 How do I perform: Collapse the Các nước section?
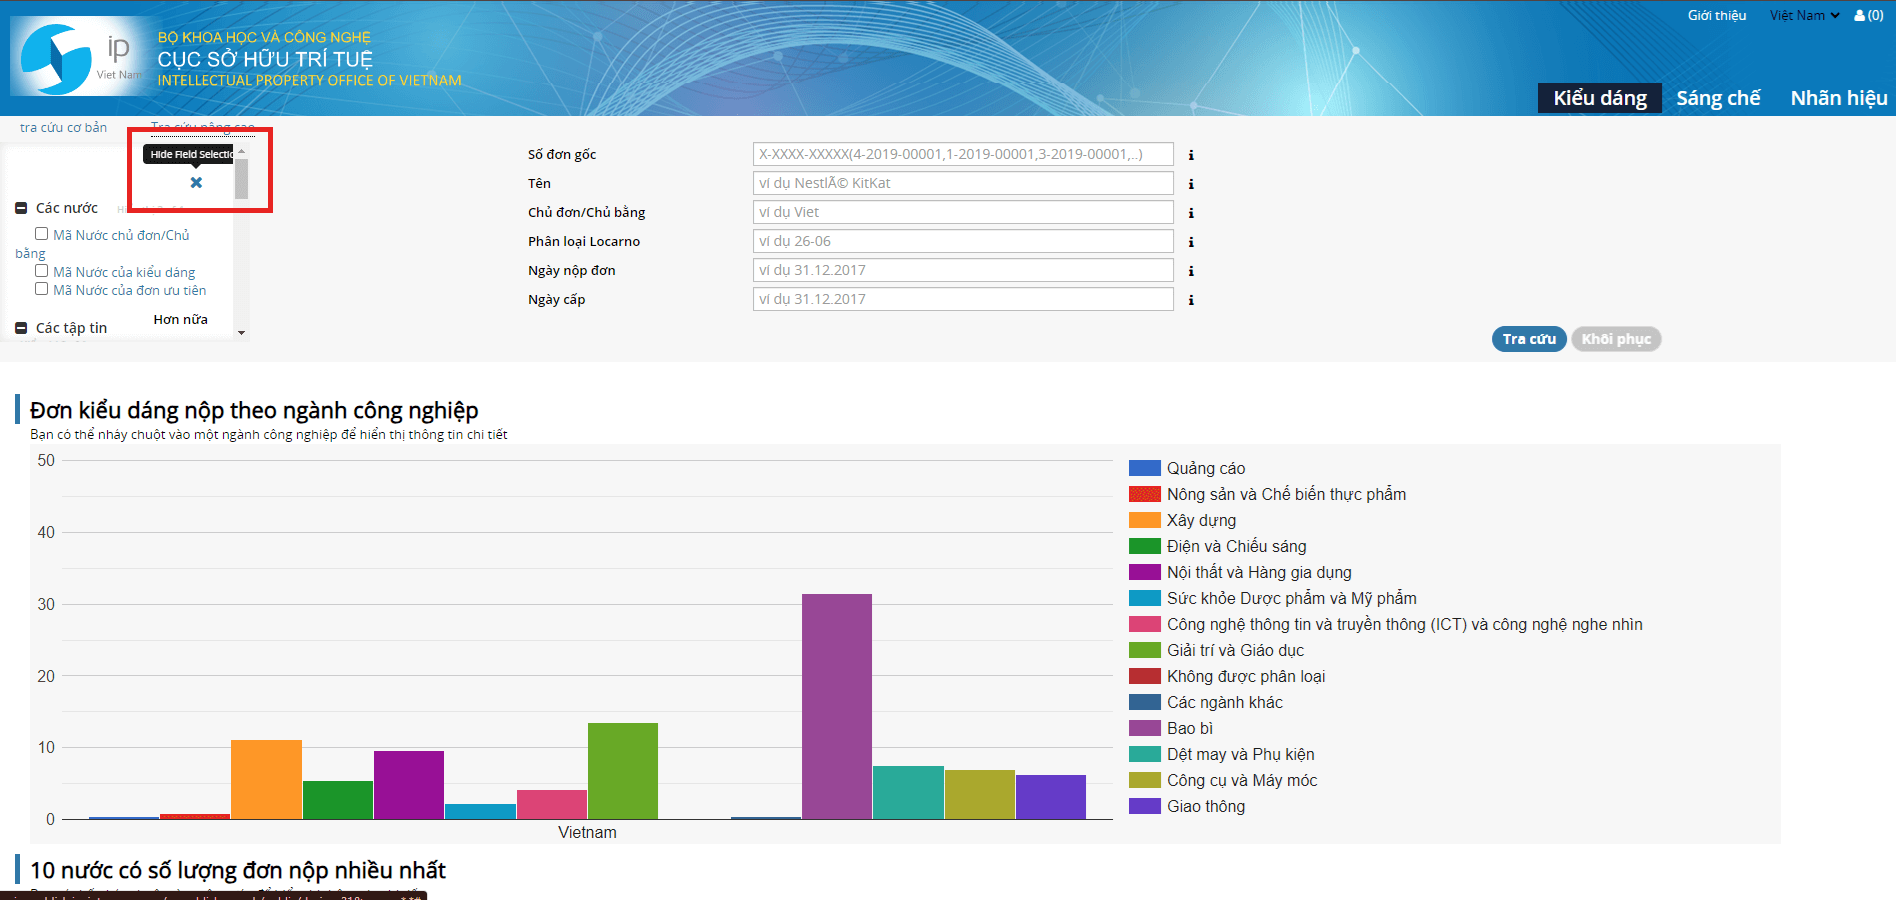pos(21,208)
